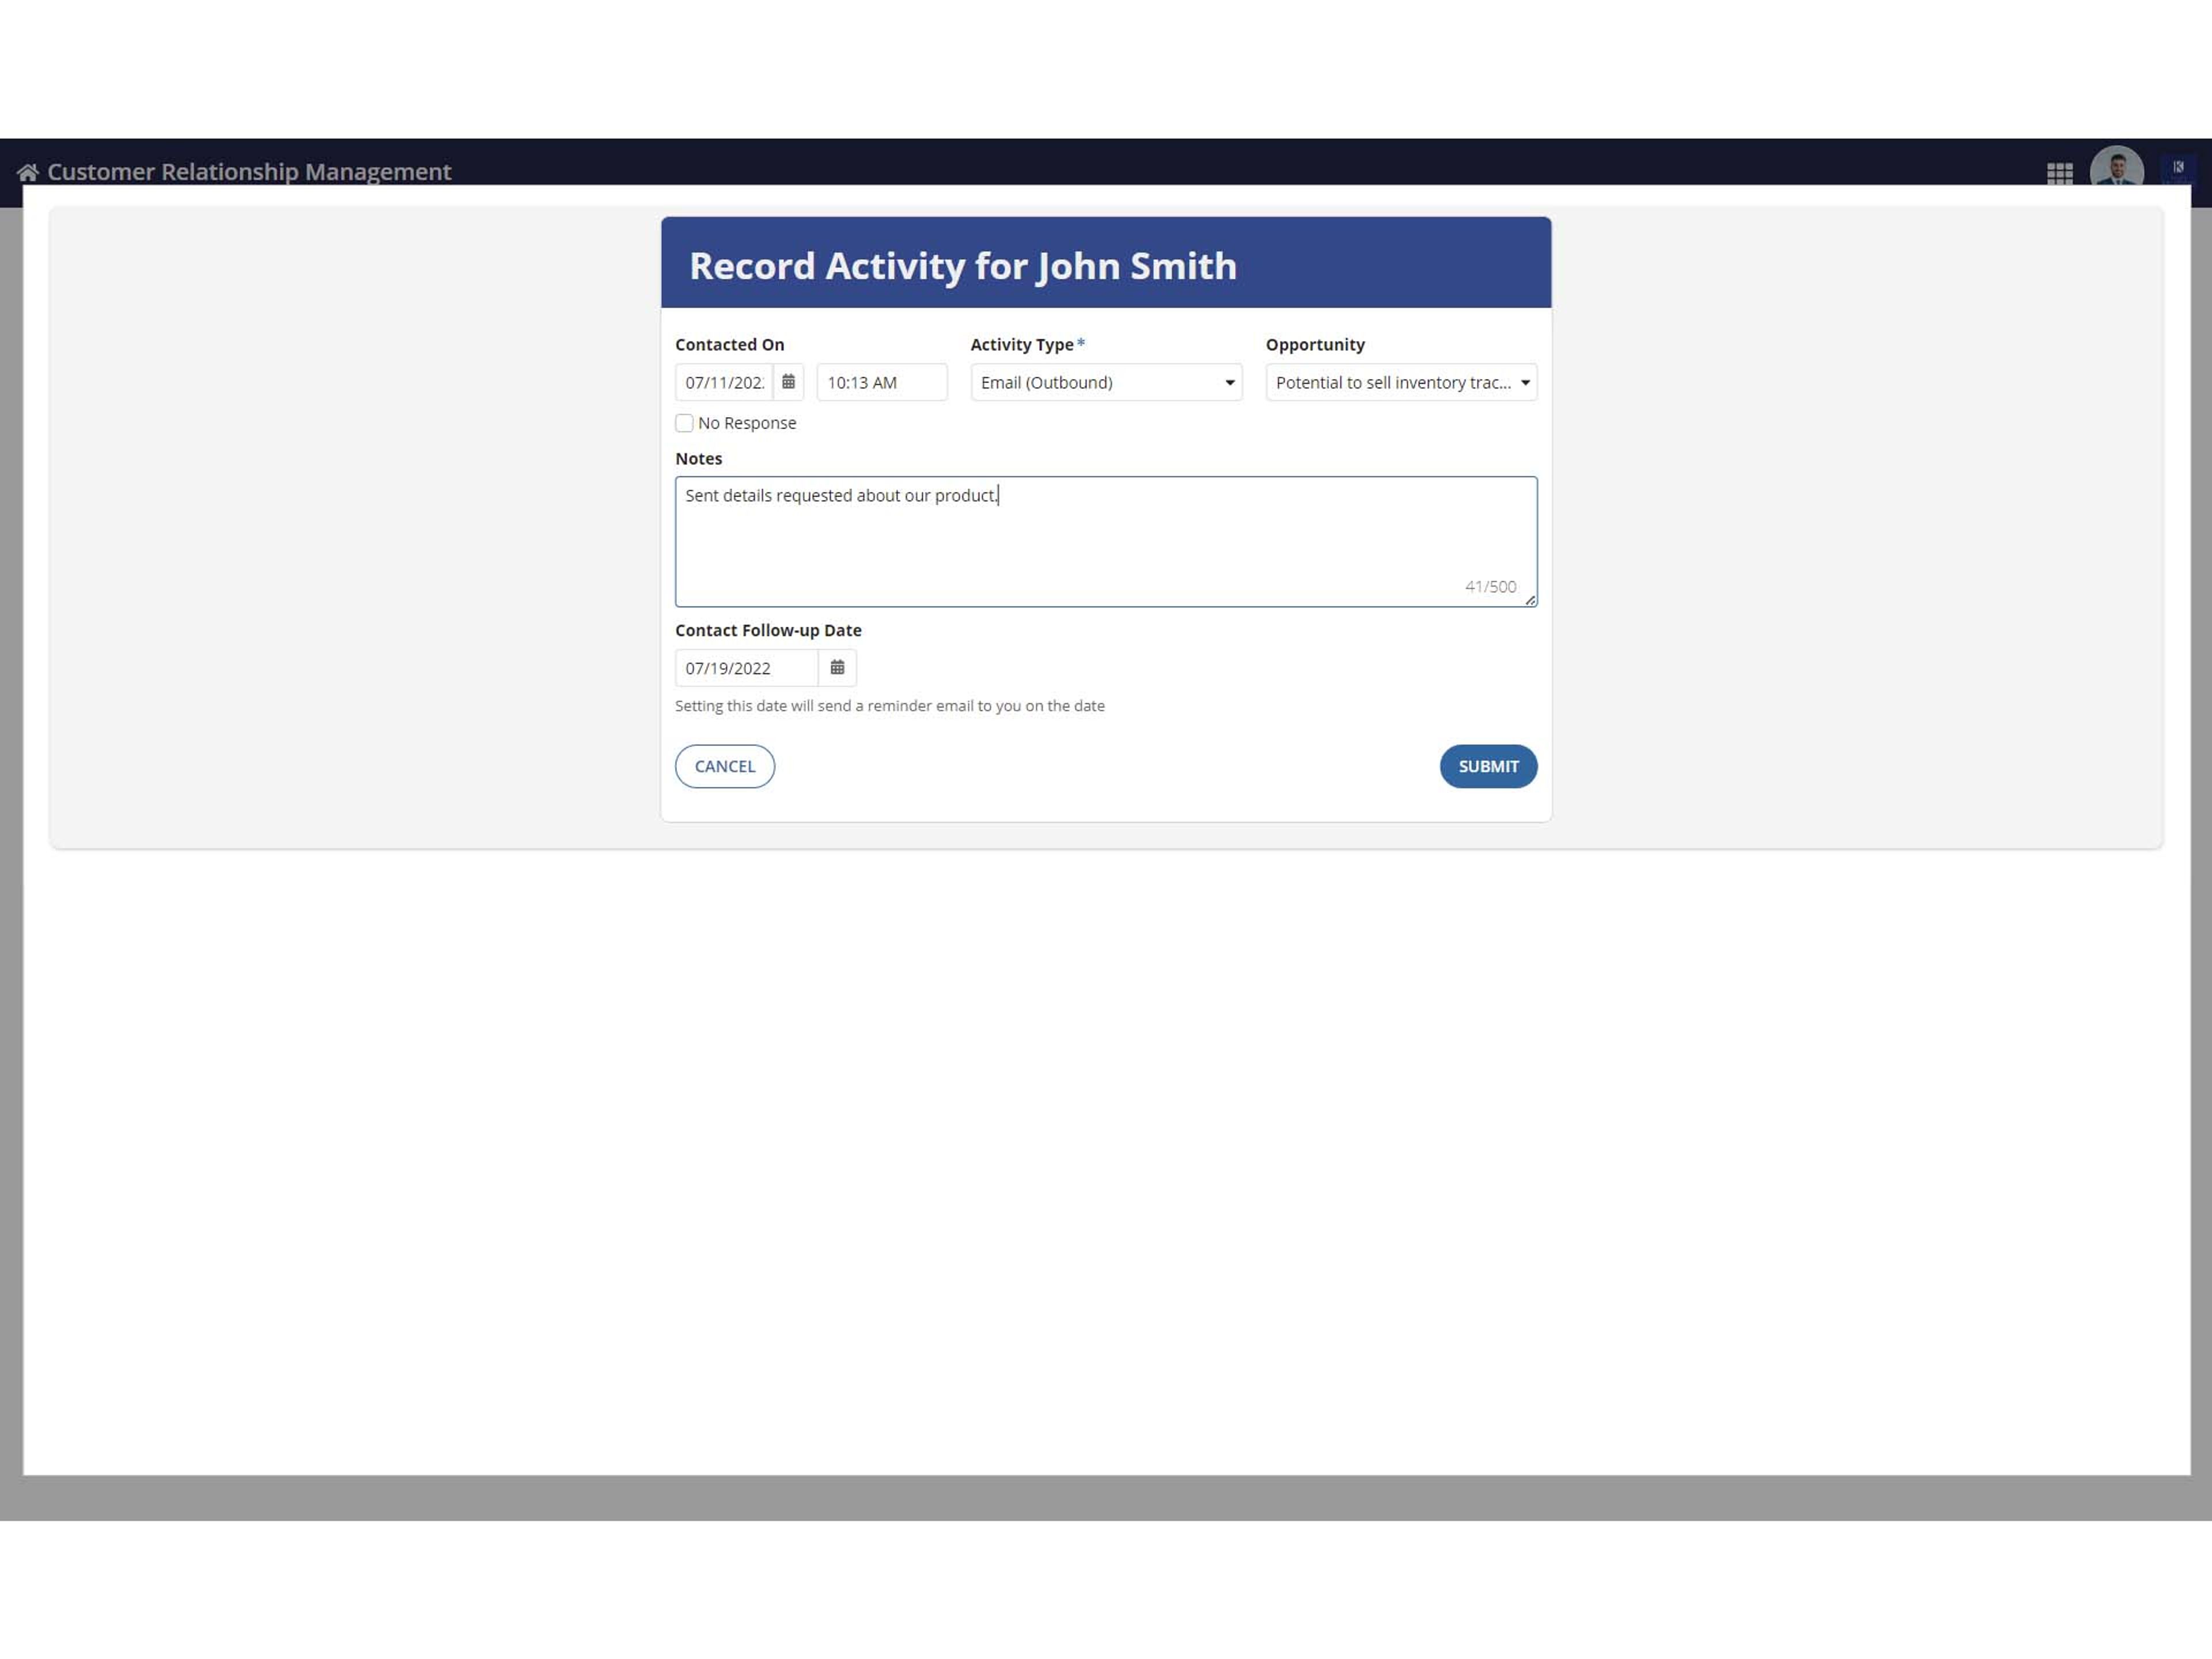Screen dimensions: 2212x1659
Task: Focus the Notes text area
Action: tap(1106, 542)
